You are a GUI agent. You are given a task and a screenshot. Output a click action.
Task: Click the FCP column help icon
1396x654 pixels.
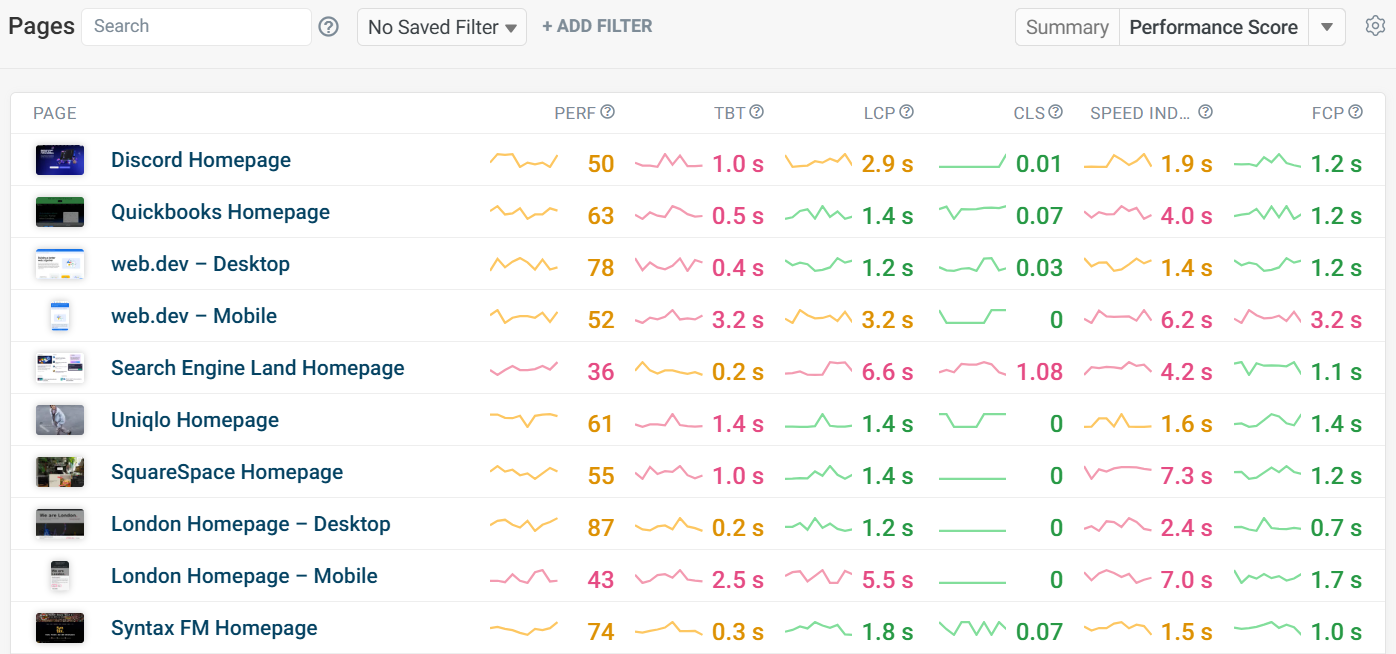pos(1355,112)
